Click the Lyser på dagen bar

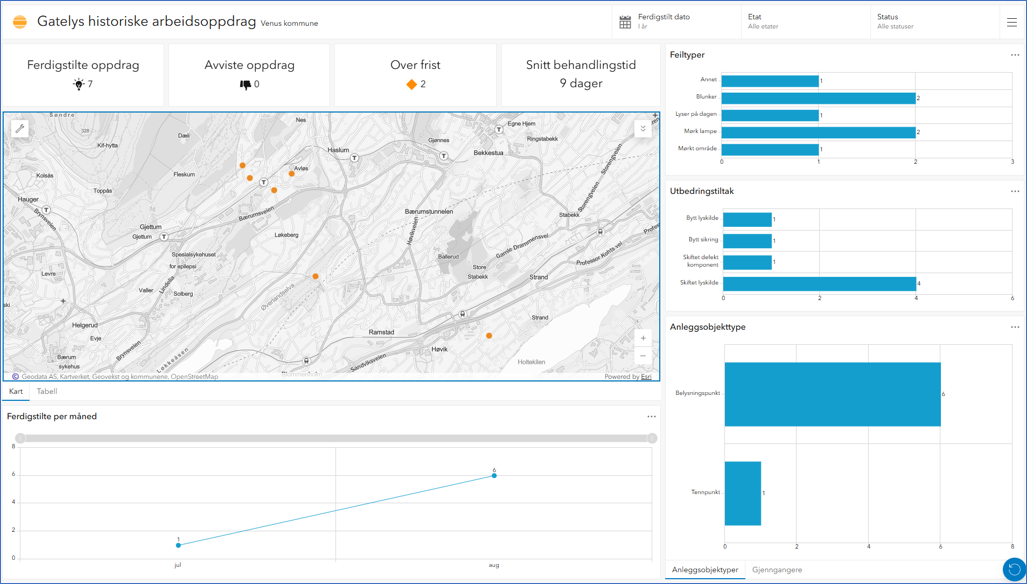coord(770,115)
